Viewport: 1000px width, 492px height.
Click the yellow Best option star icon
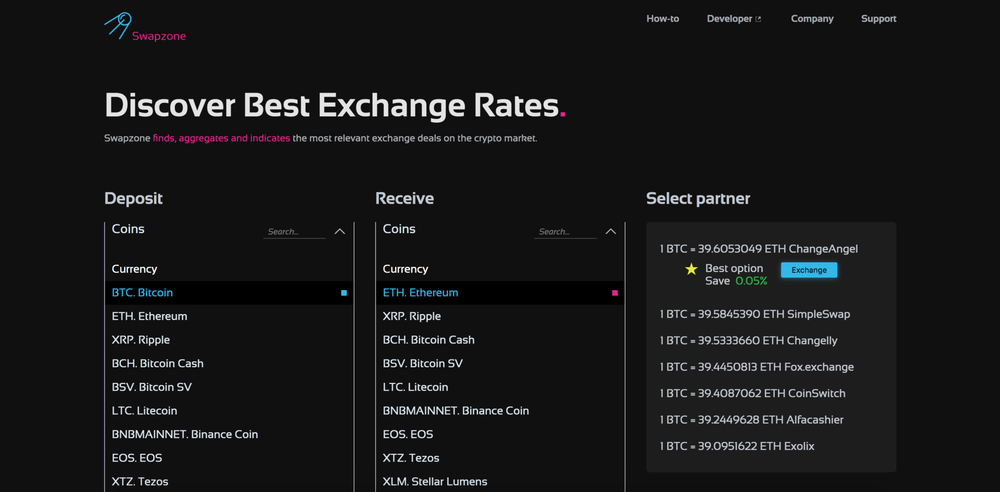pos(691,270)
